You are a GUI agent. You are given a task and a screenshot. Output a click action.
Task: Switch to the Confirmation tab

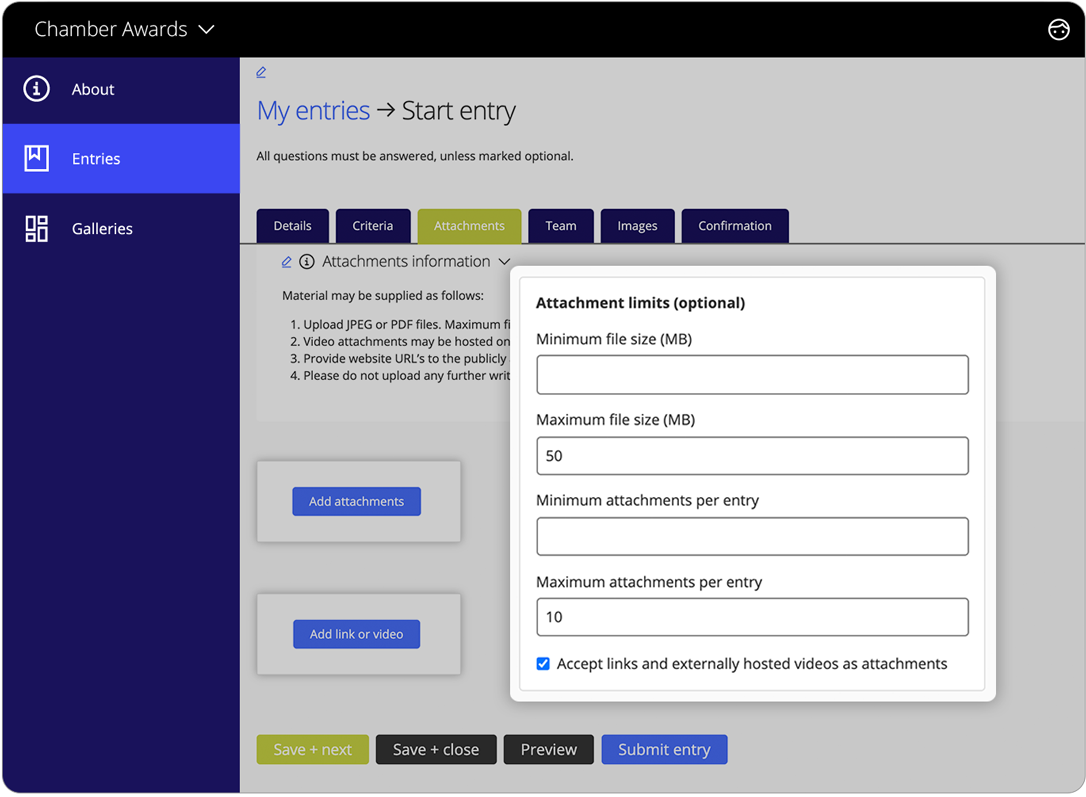pos(735,226)
